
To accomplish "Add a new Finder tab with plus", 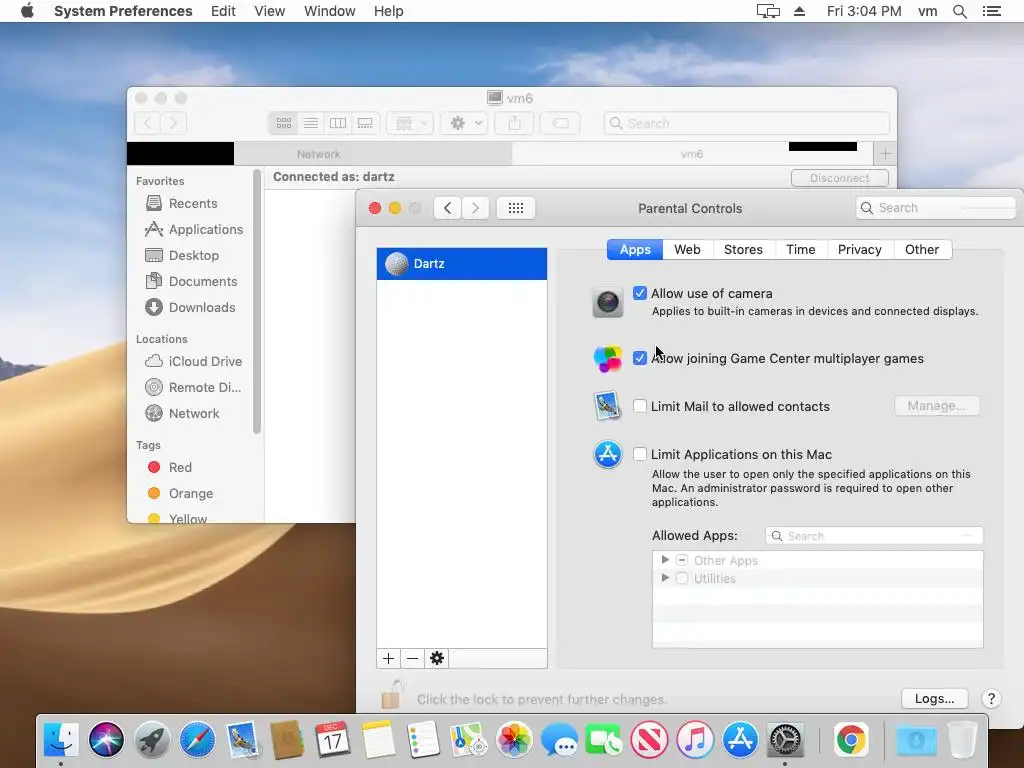I will coord(885,154).
